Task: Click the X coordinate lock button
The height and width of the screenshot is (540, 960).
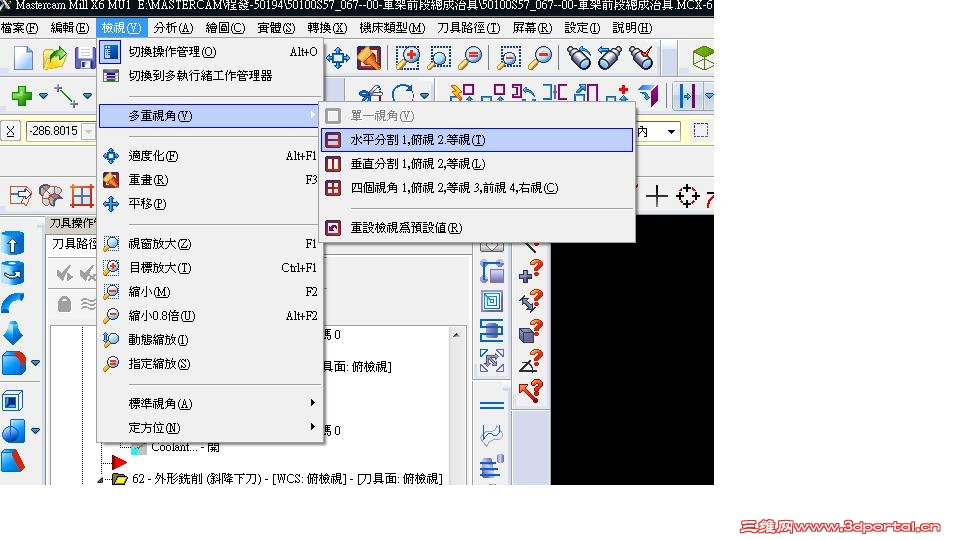Action: click(x=10, y=131)
